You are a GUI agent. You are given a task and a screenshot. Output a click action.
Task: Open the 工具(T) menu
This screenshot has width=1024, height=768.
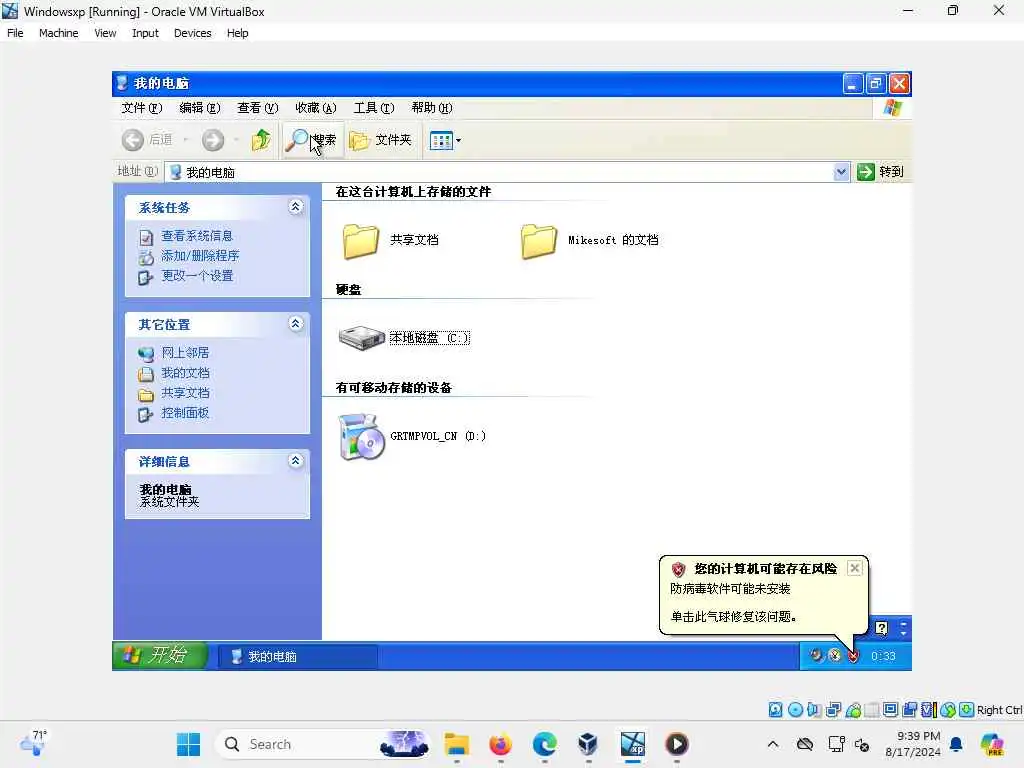point(374,108)
